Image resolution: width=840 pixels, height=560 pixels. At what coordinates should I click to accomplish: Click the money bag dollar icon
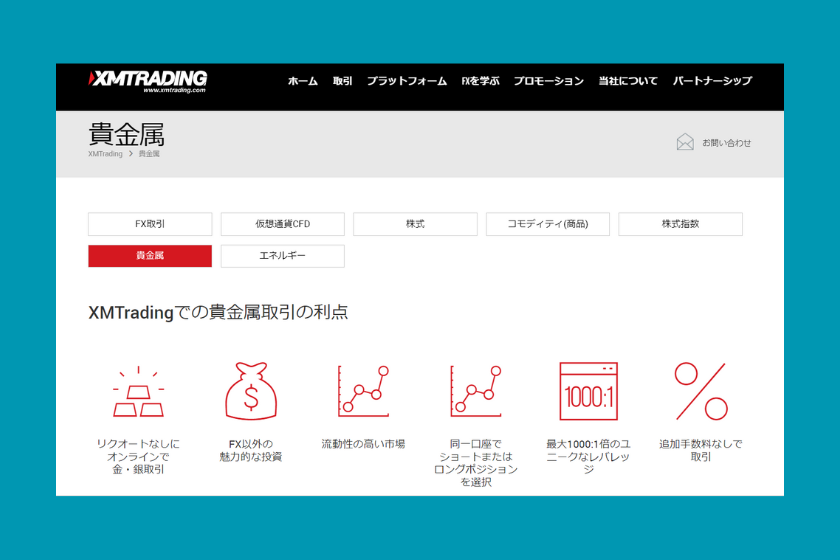[250, 391]
